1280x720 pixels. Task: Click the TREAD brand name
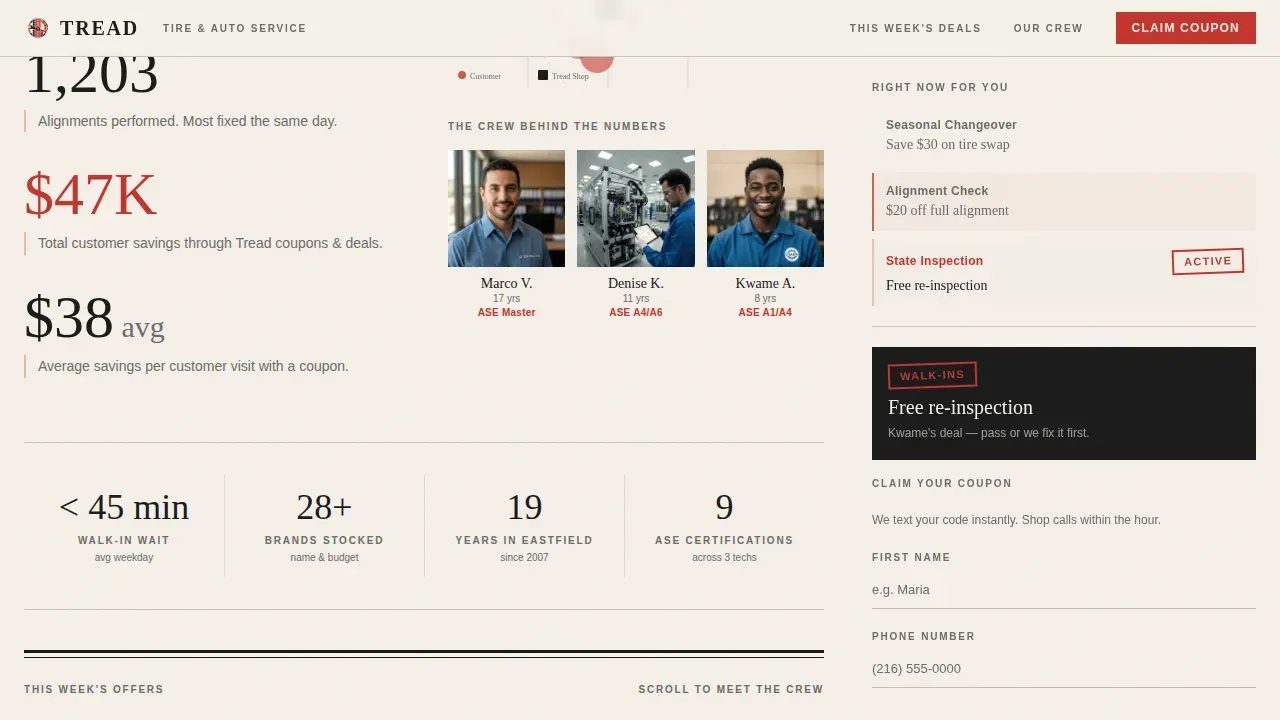click(99, 28)
